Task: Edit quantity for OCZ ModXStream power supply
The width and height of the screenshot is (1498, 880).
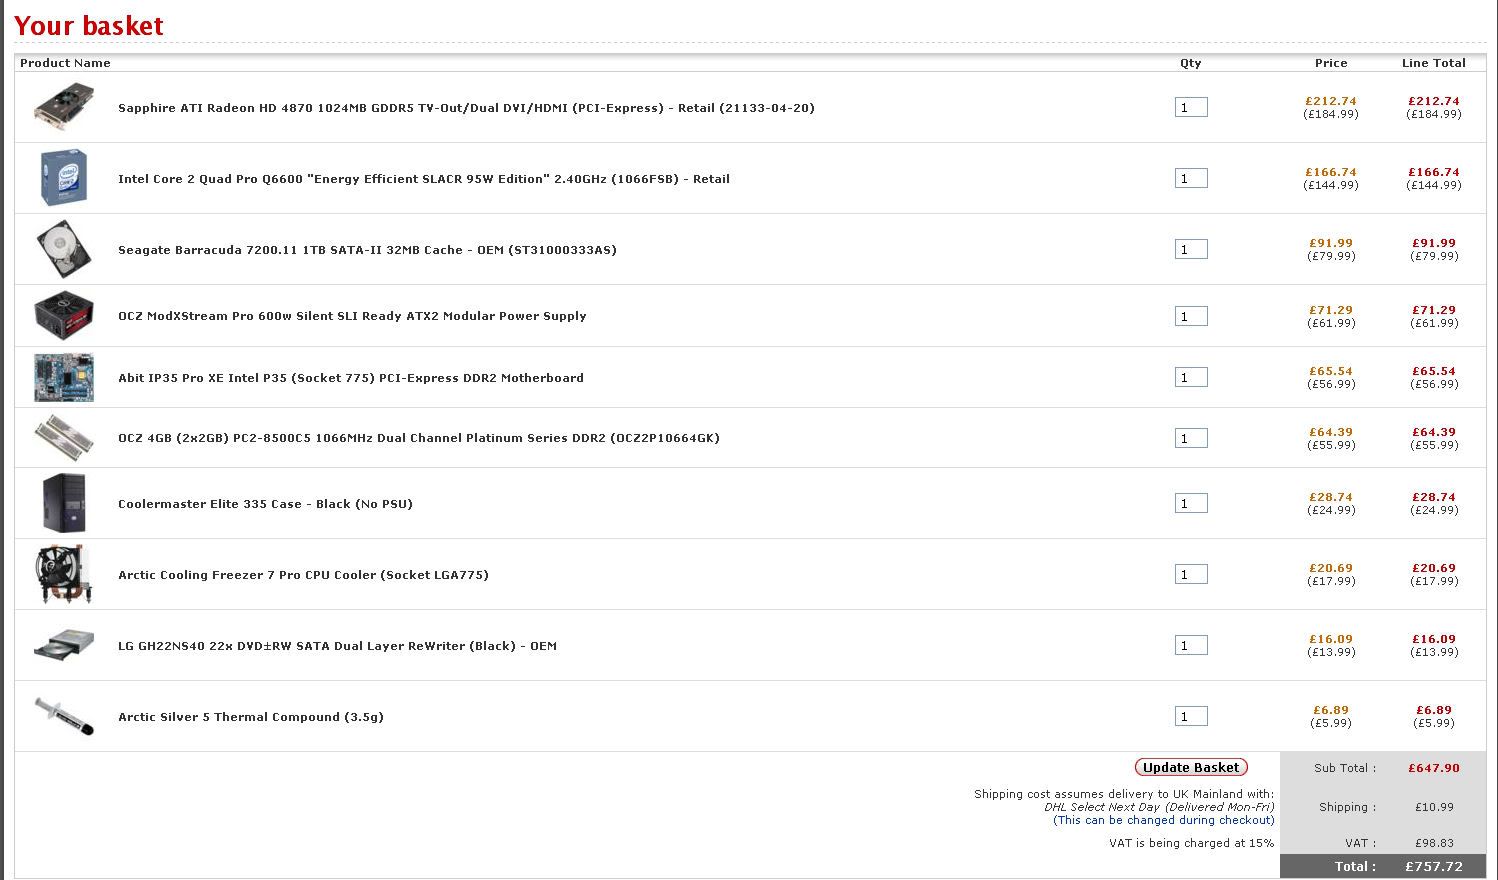Action: [x=1191, y=316]
